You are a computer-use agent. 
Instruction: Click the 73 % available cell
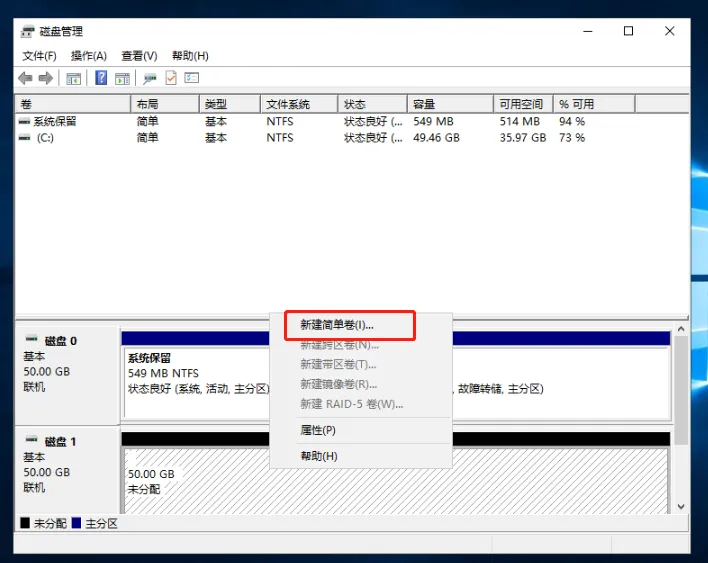coord(572,138)
